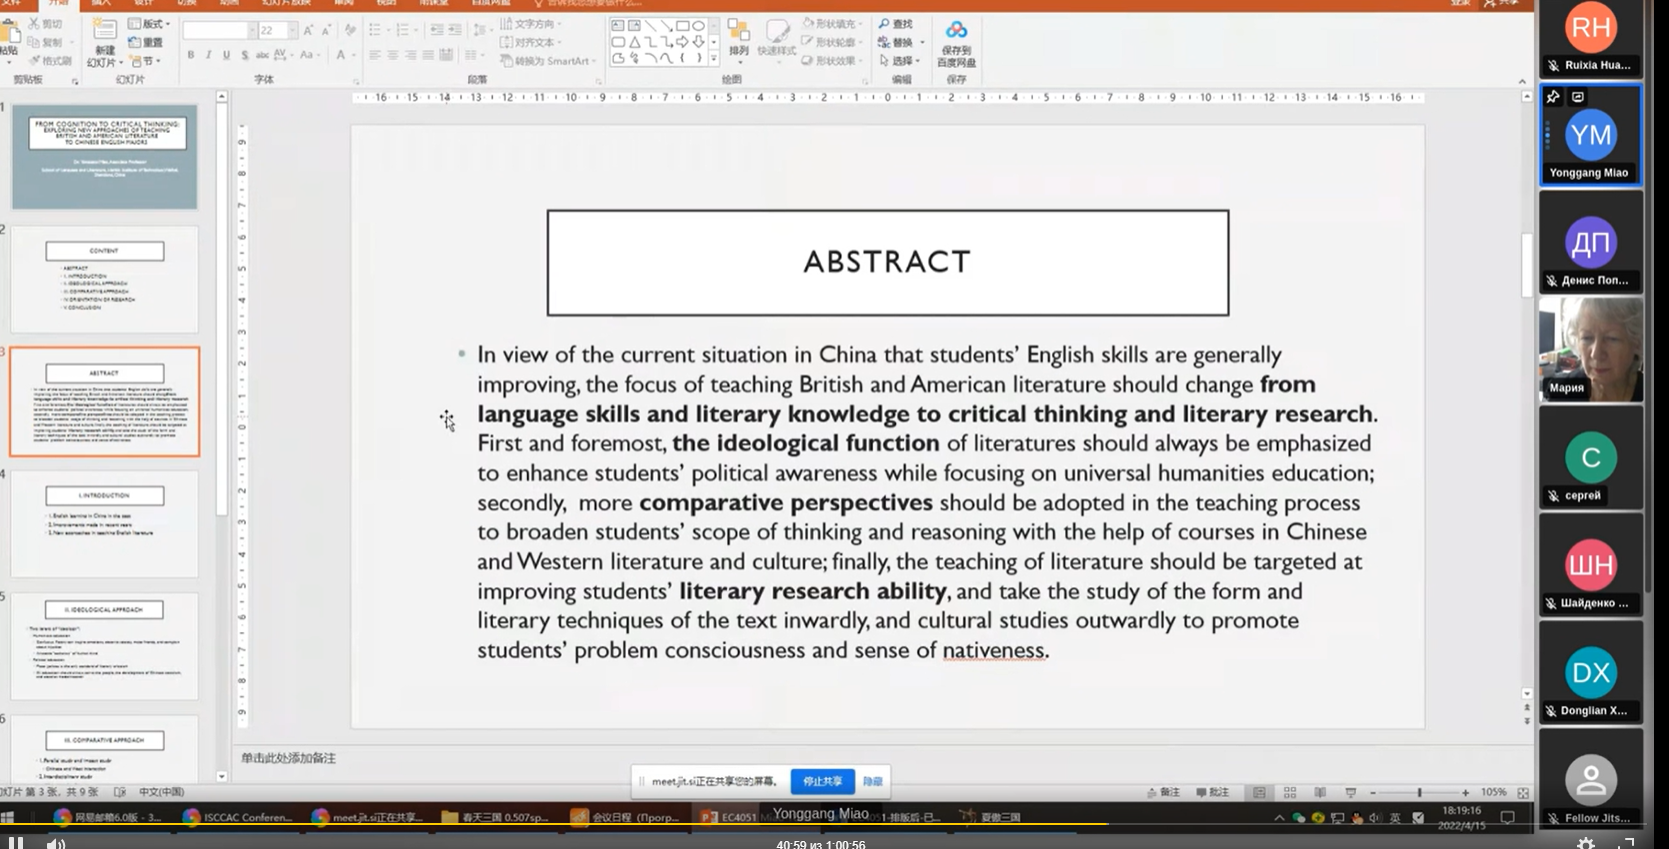Click the Reset (重置) slide button

[146, 43]
